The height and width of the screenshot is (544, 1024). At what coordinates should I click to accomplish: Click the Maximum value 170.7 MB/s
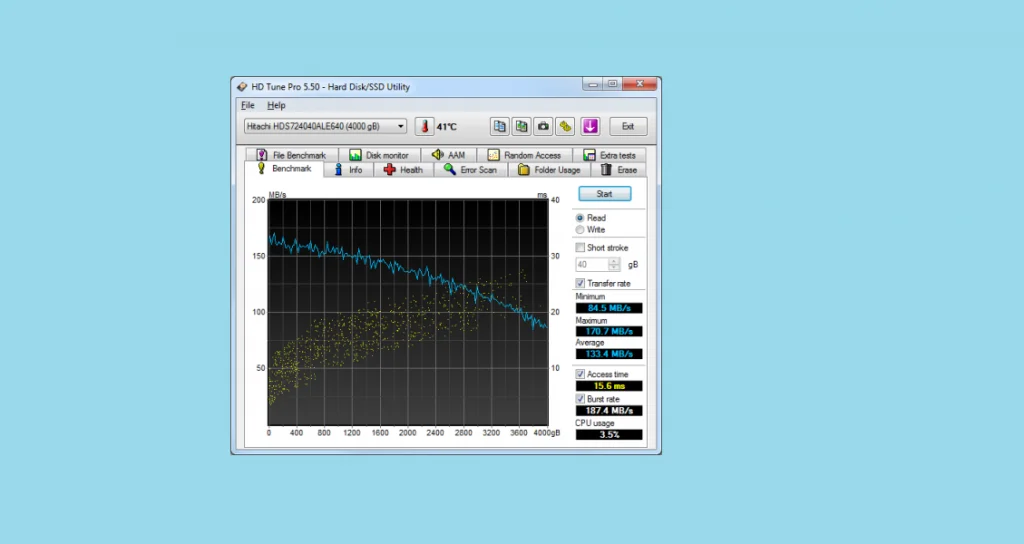[x=609, y=331]
